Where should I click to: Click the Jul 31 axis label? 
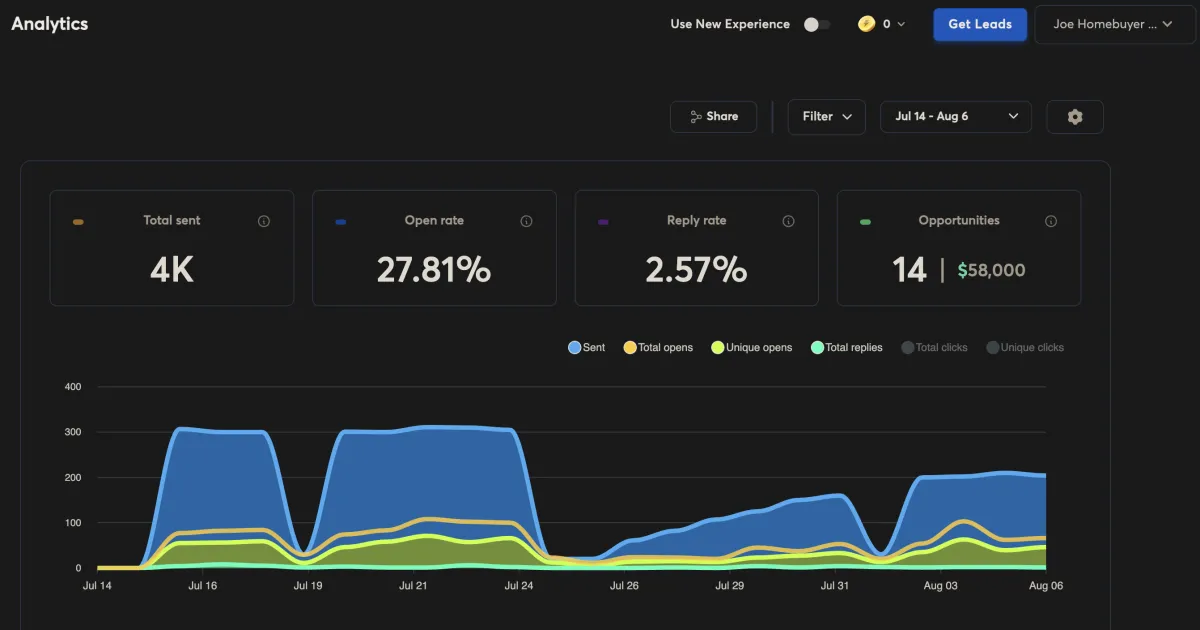click(x=835, y=586)
